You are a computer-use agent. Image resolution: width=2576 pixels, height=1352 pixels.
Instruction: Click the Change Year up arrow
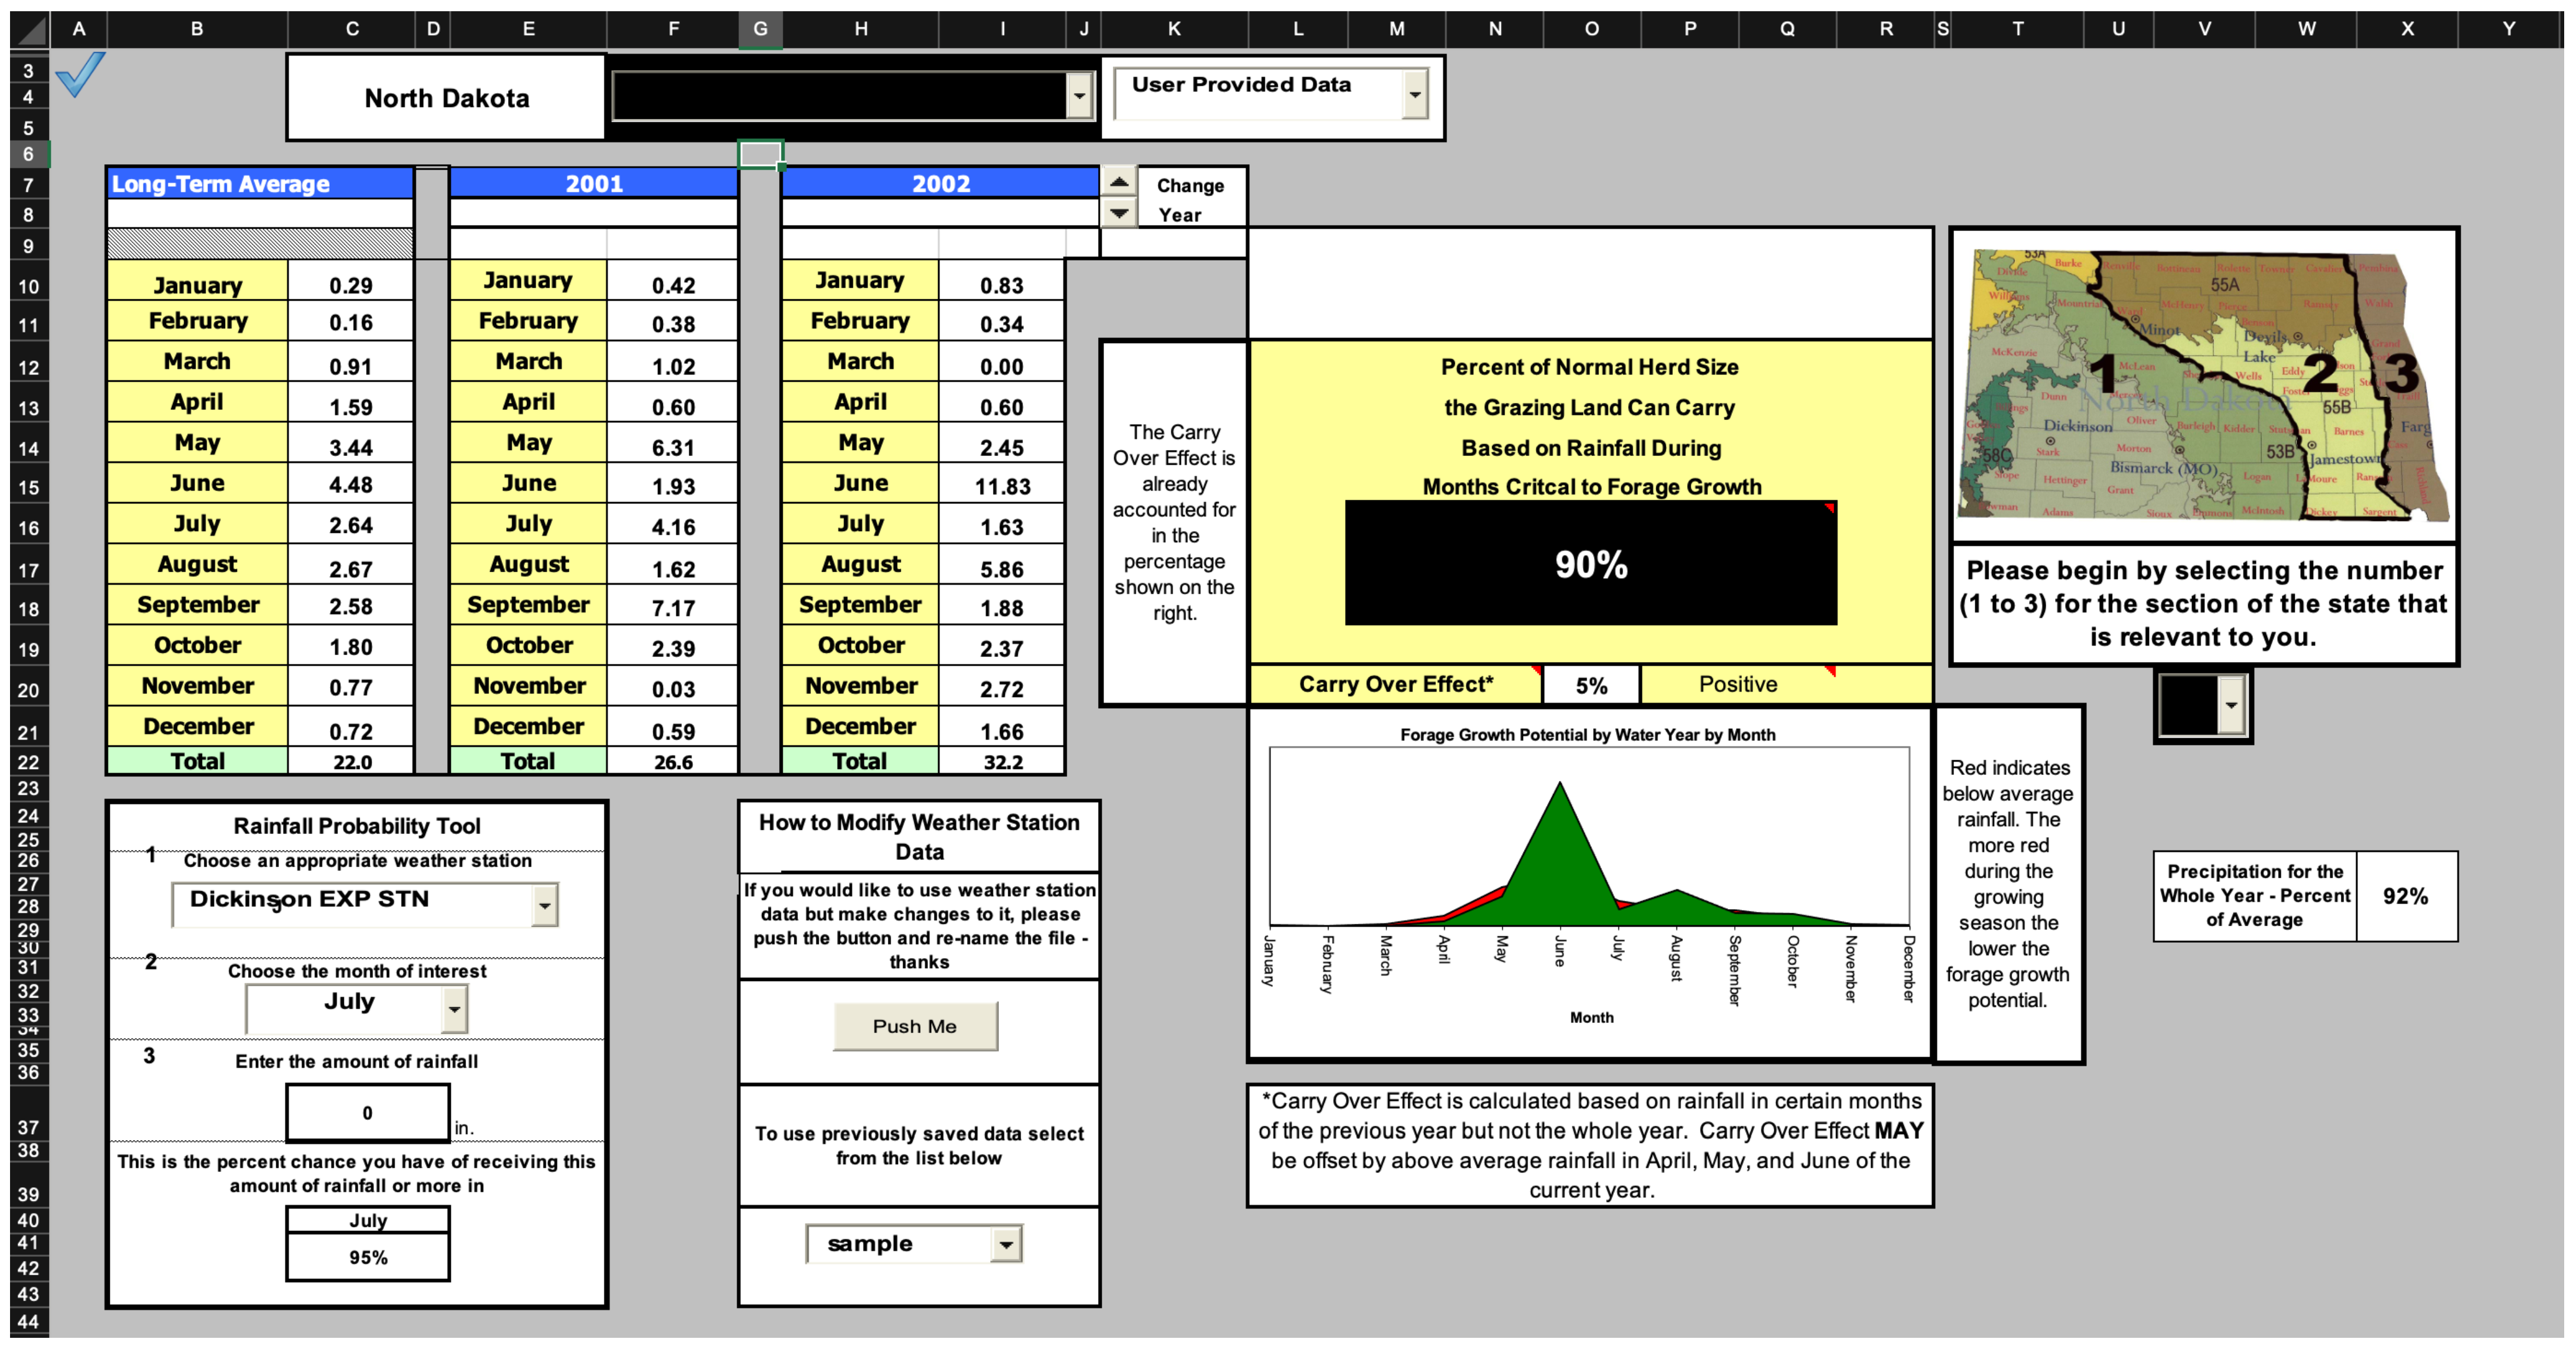(1119, 182)
